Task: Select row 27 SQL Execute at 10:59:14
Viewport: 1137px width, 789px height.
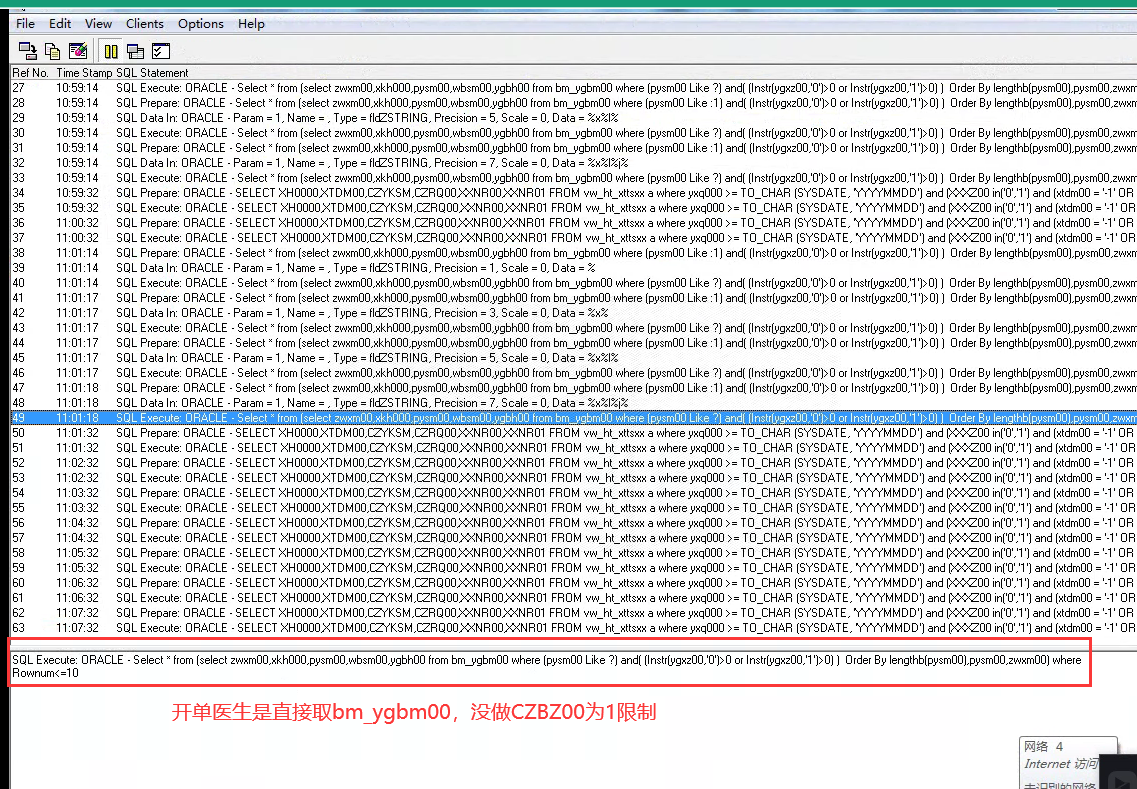Action: 574,88
